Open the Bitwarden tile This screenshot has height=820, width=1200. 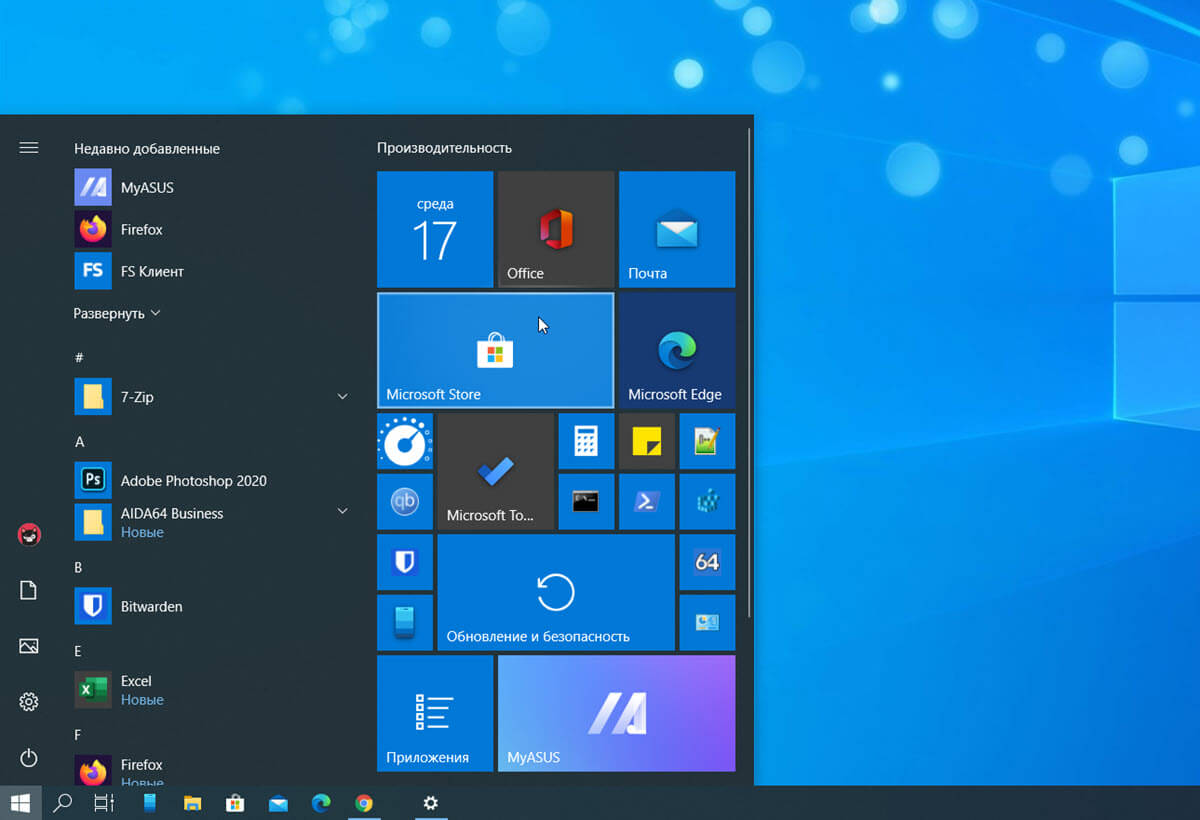tap(405, 562)
